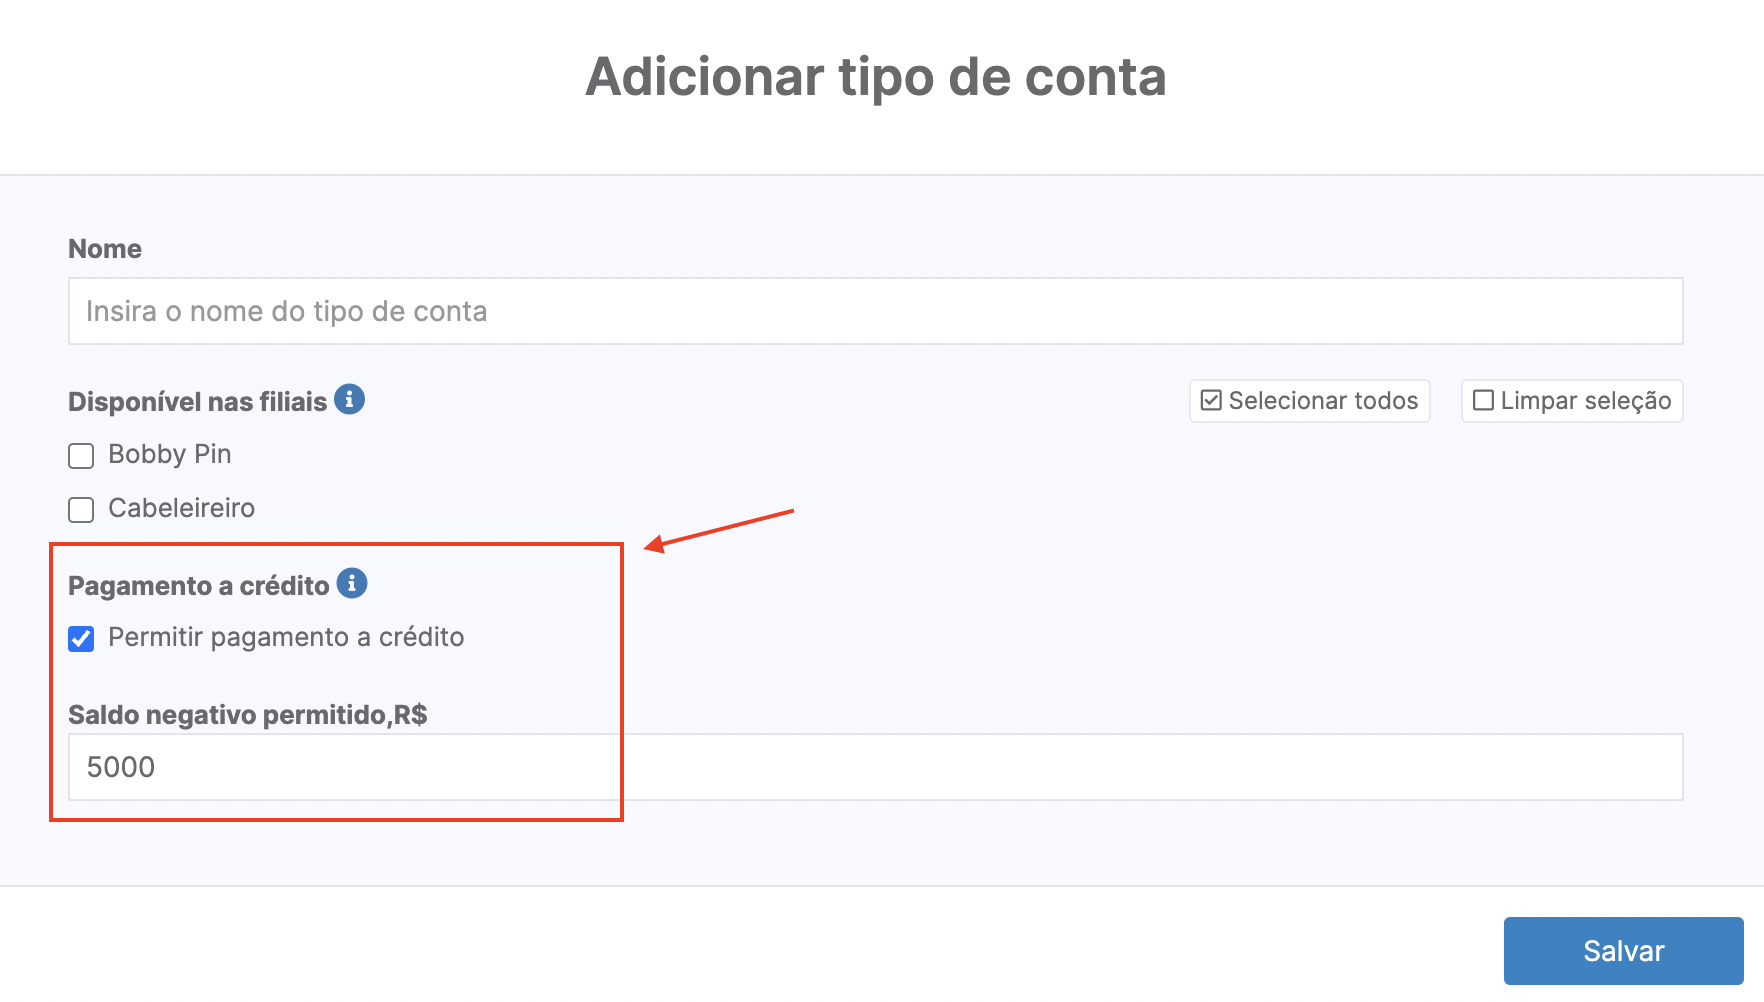Click the Adicionar tipo de conta title

click(876, 77)
